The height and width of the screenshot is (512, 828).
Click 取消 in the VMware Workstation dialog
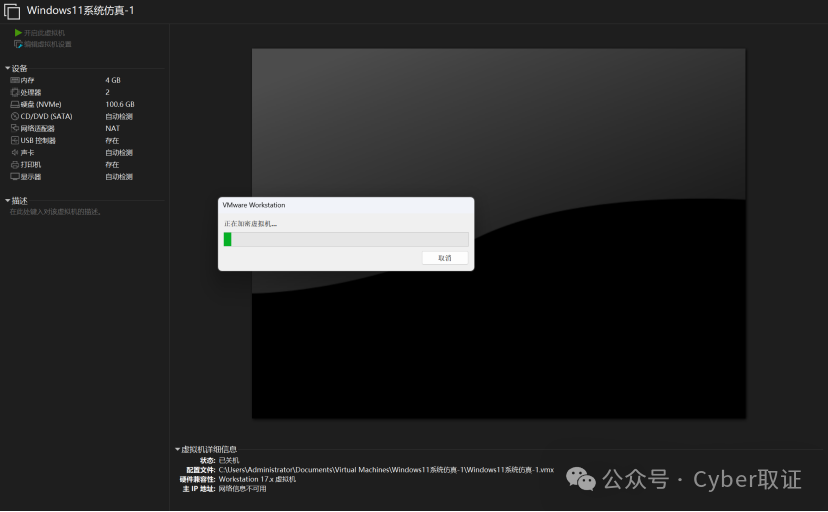coord(445,258)
